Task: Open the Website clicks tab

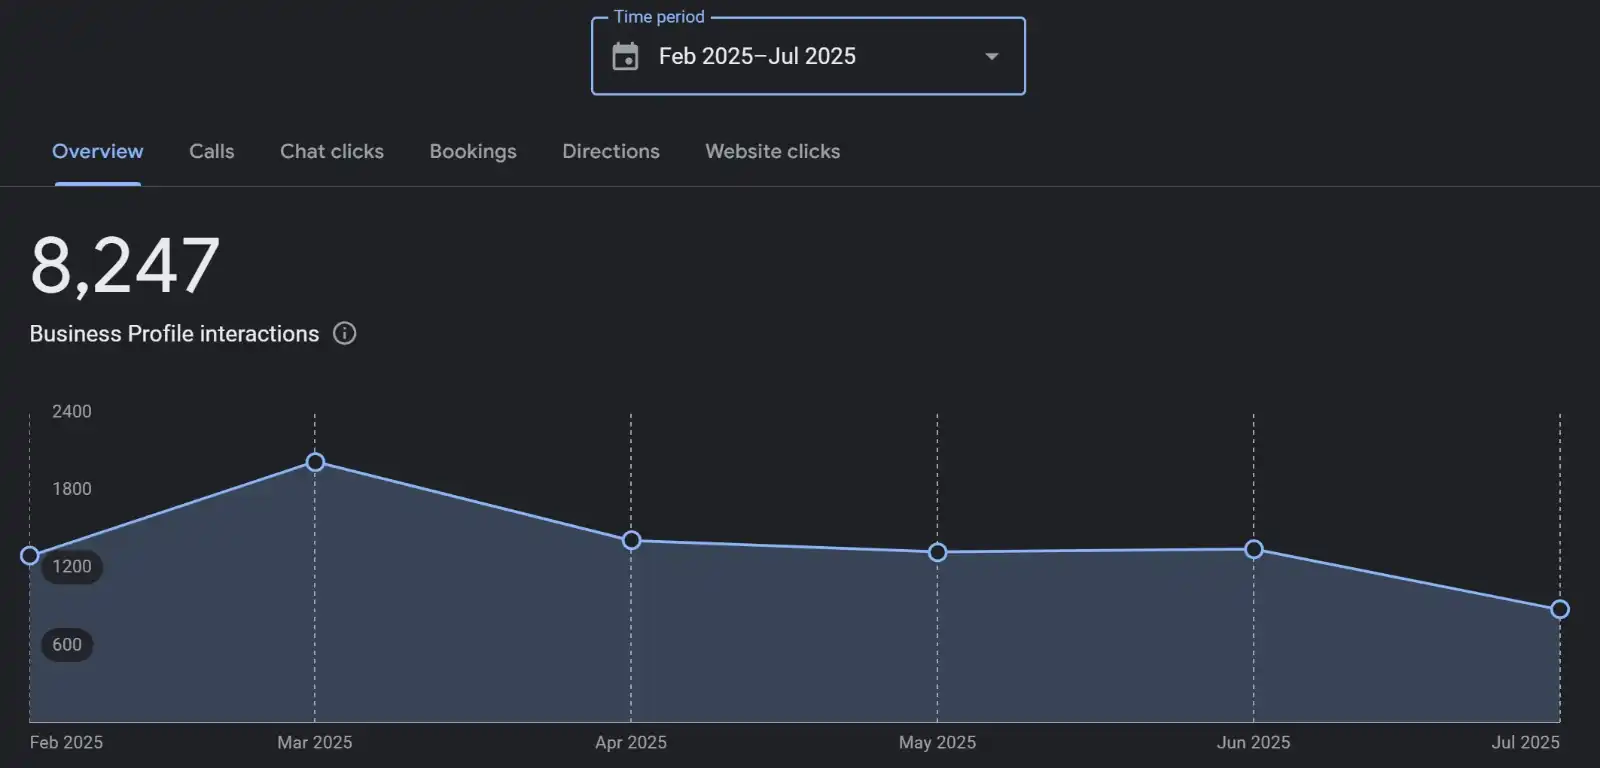Action: 772,151
